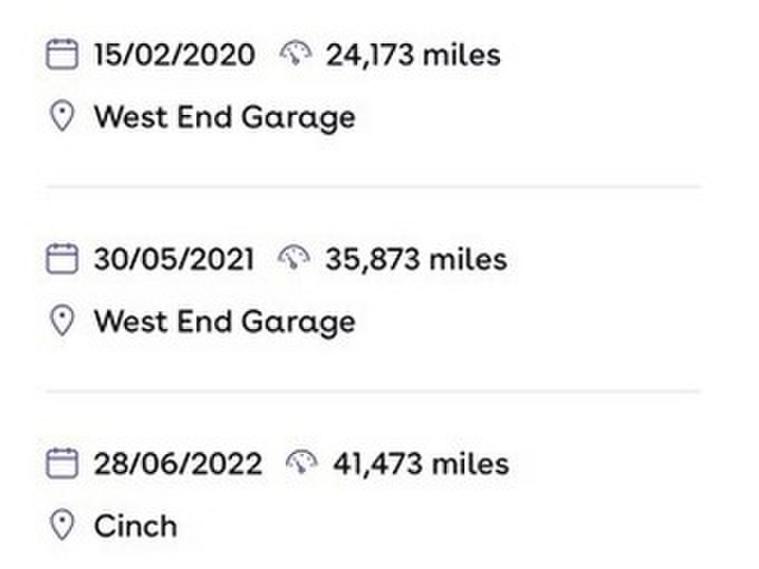Open the Cinch location label
This screenshot has height=569, width=759.
[135, 526]
